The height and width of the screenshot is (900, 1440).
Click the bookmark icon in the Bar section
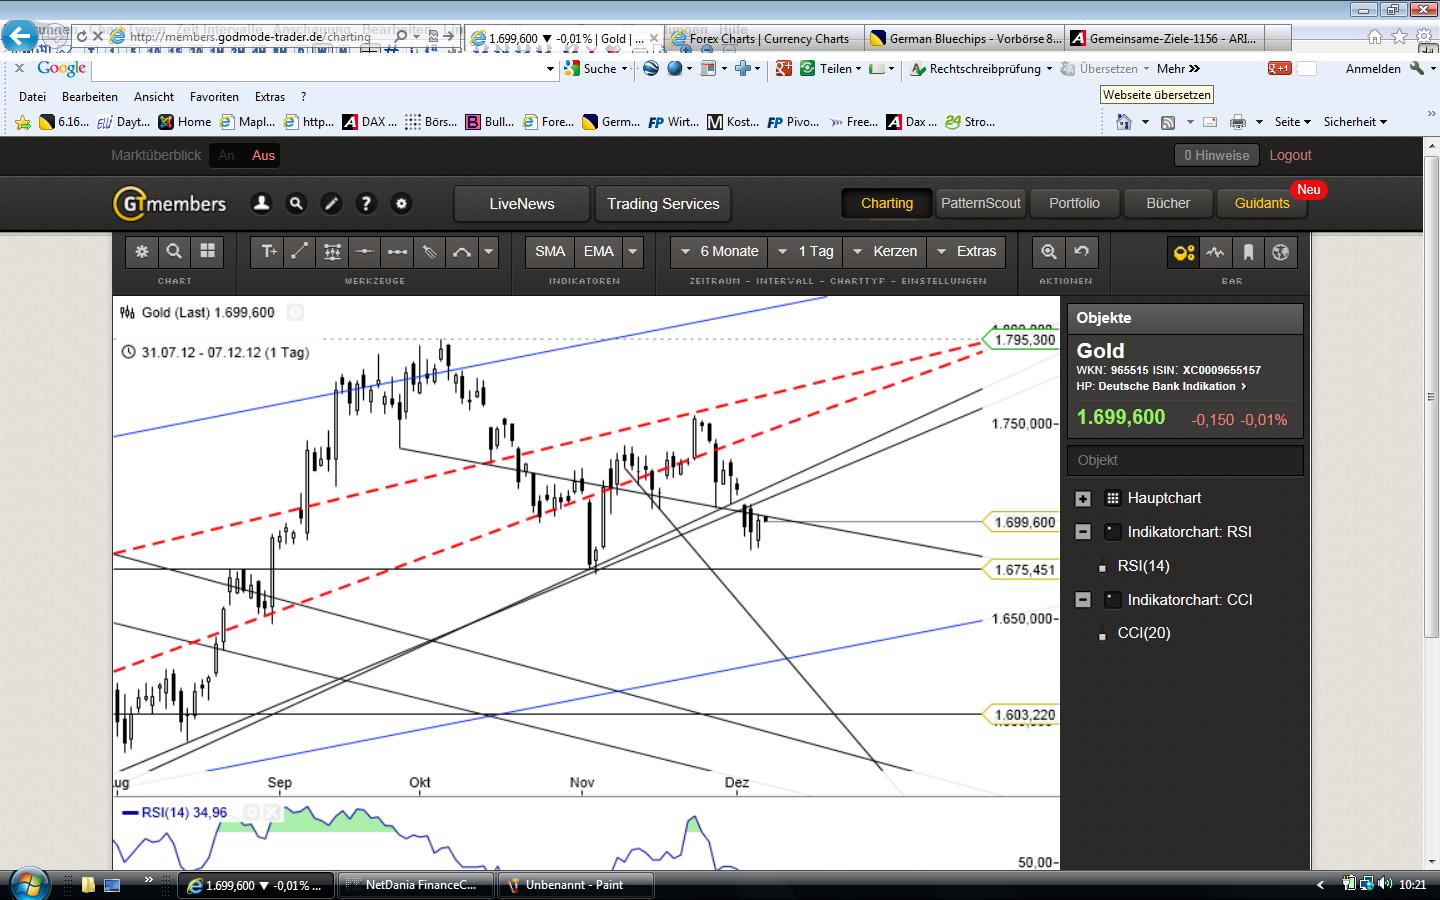1248,252
